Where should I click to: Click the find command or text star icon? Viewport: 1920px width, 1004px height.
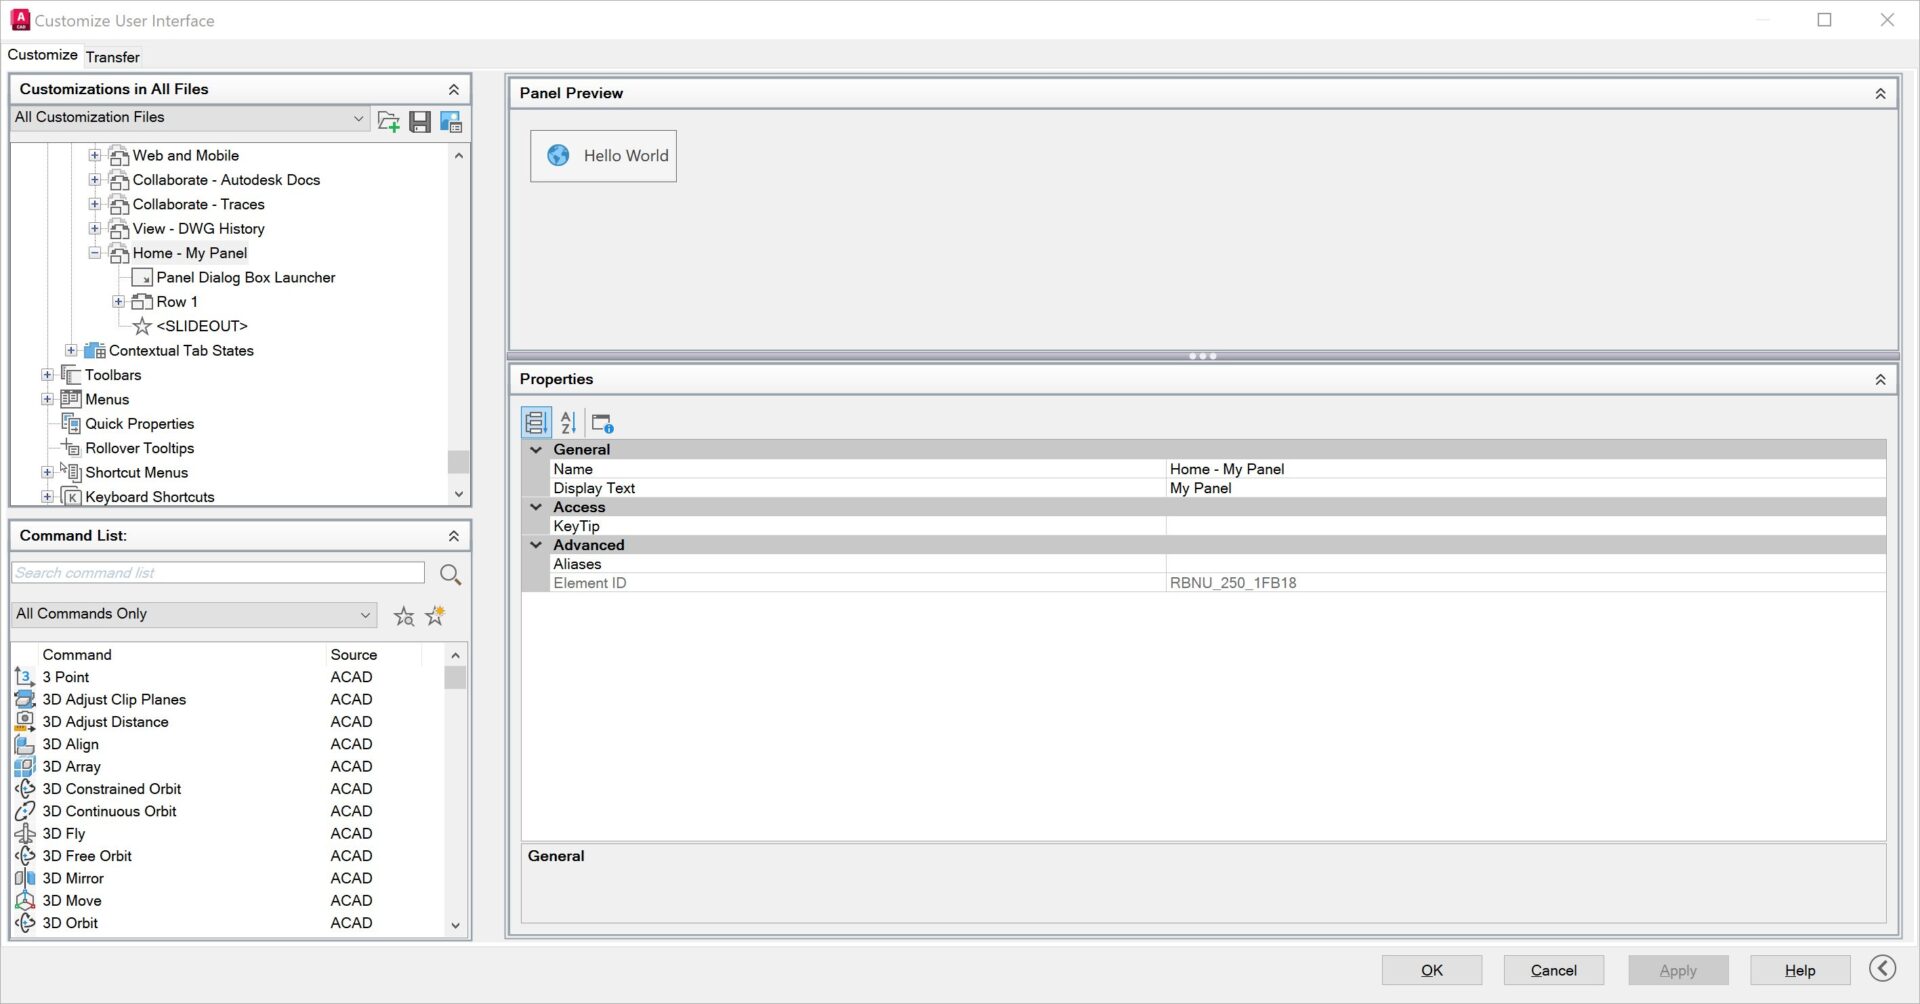coord(404,616)
